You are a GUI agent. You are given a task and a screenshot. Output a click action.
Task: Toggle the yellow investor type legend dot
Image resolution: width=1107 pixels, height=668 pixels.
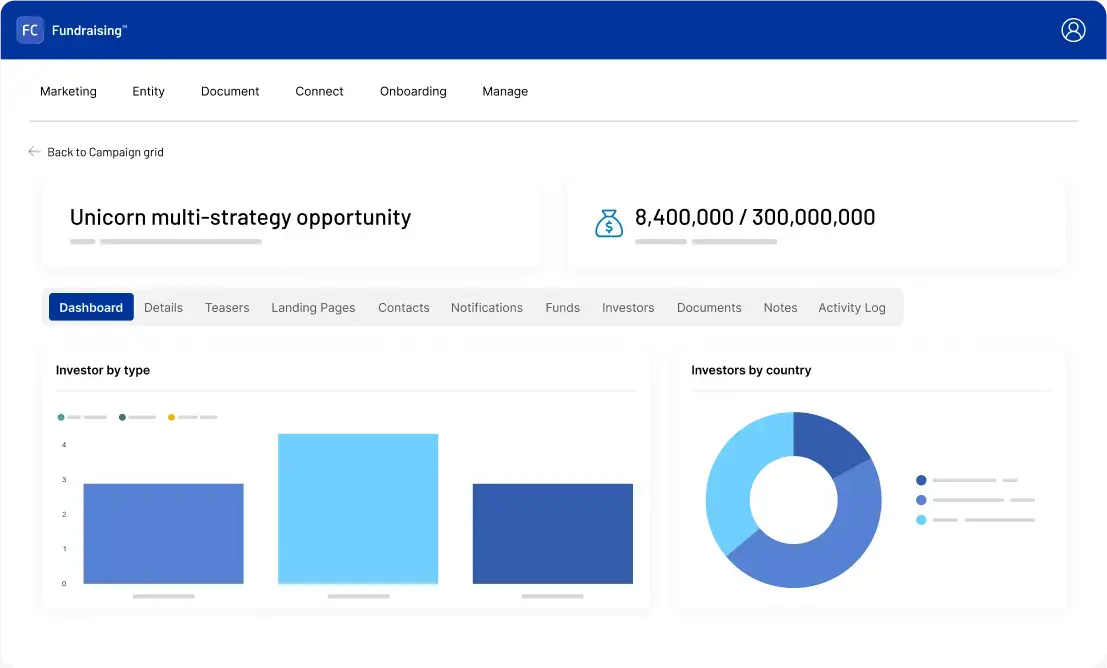tap(170, 417)
